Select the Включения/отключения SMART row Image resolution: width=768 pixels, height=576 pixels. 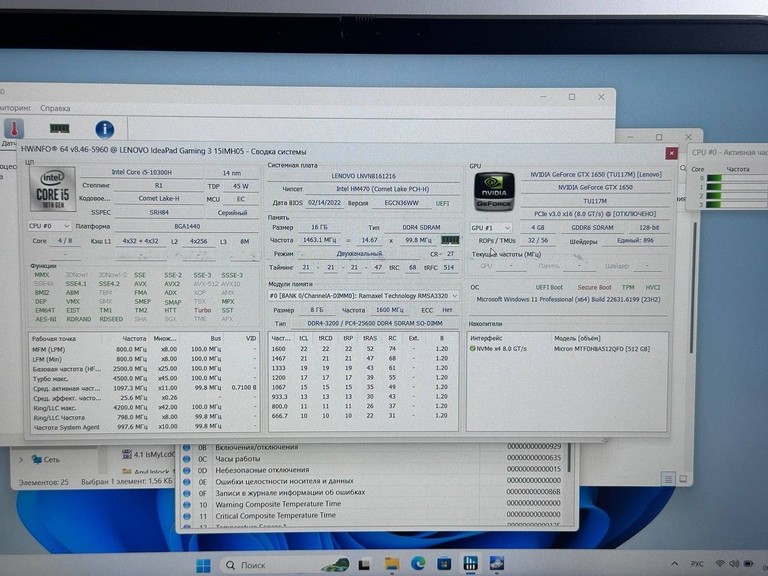[373, 447]
